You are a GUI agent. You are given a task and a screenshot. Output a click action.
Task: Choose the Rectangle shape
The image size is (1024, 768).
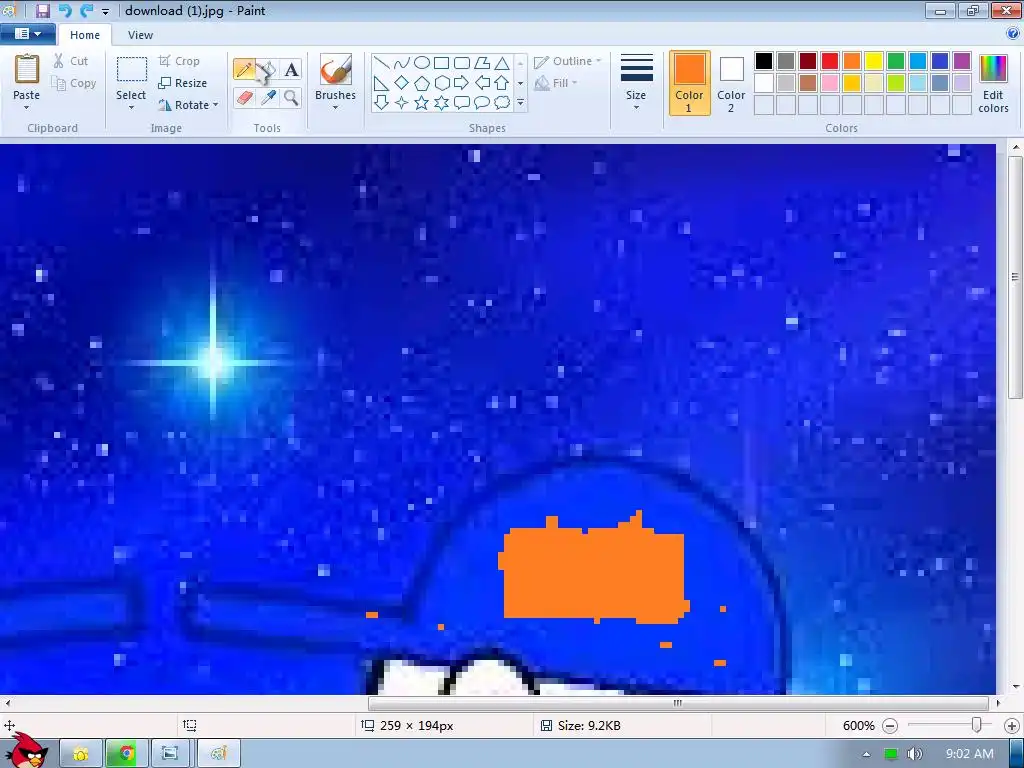click(442, 63)
